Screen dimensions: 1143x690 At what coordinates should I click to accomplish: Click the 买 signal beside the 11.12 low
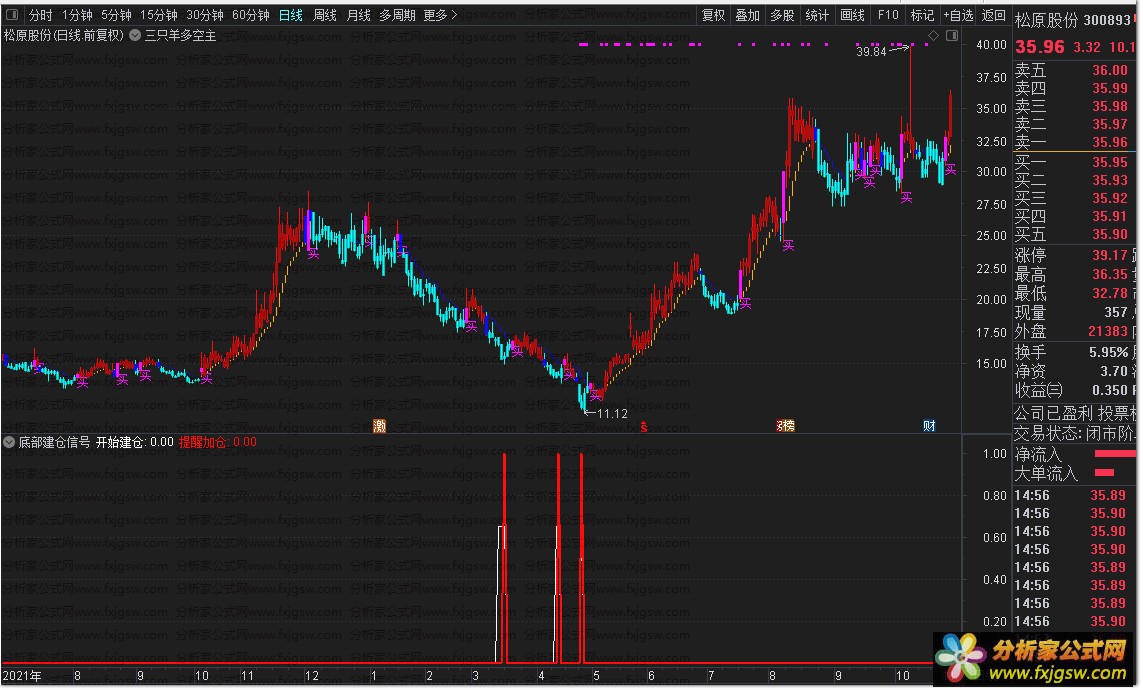[x=596, y=395]
